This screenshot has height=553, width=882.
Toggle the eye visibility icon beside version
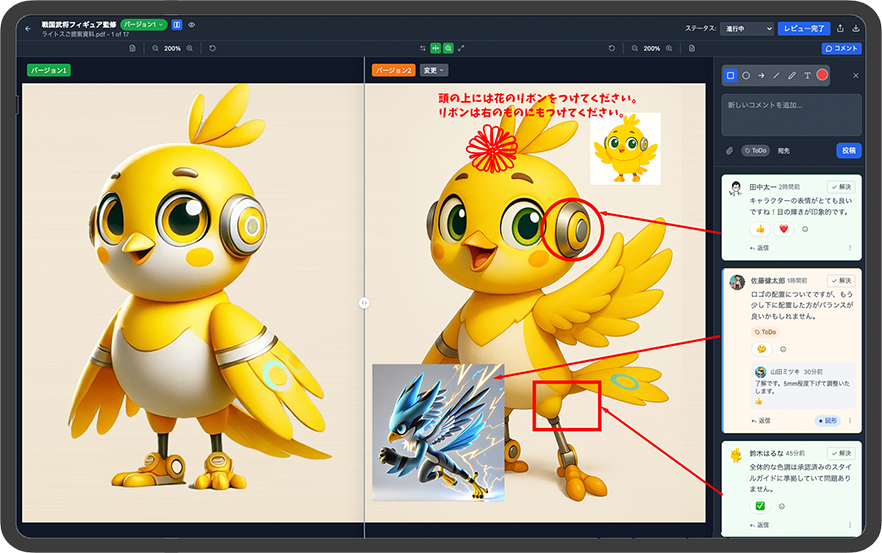[x=191, y=24]
